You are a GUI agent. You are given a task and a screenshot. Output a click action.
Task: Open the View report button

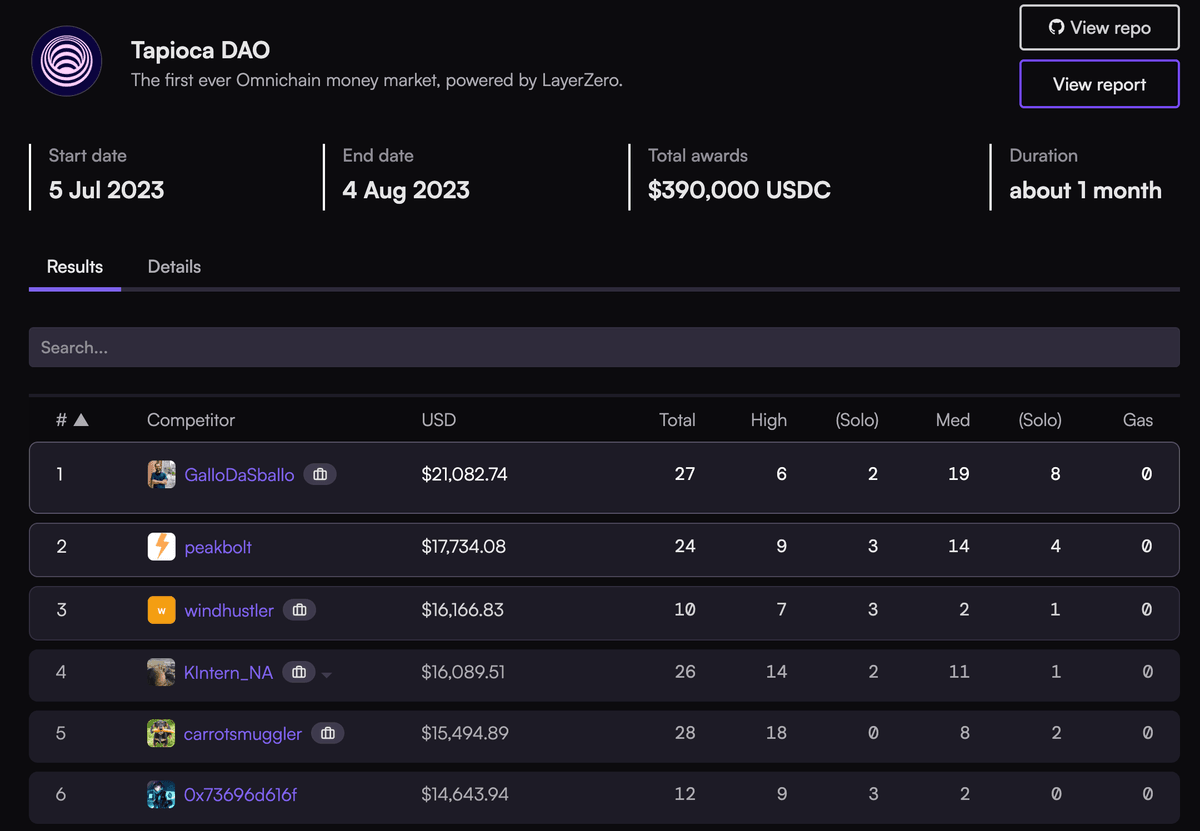1099,84
